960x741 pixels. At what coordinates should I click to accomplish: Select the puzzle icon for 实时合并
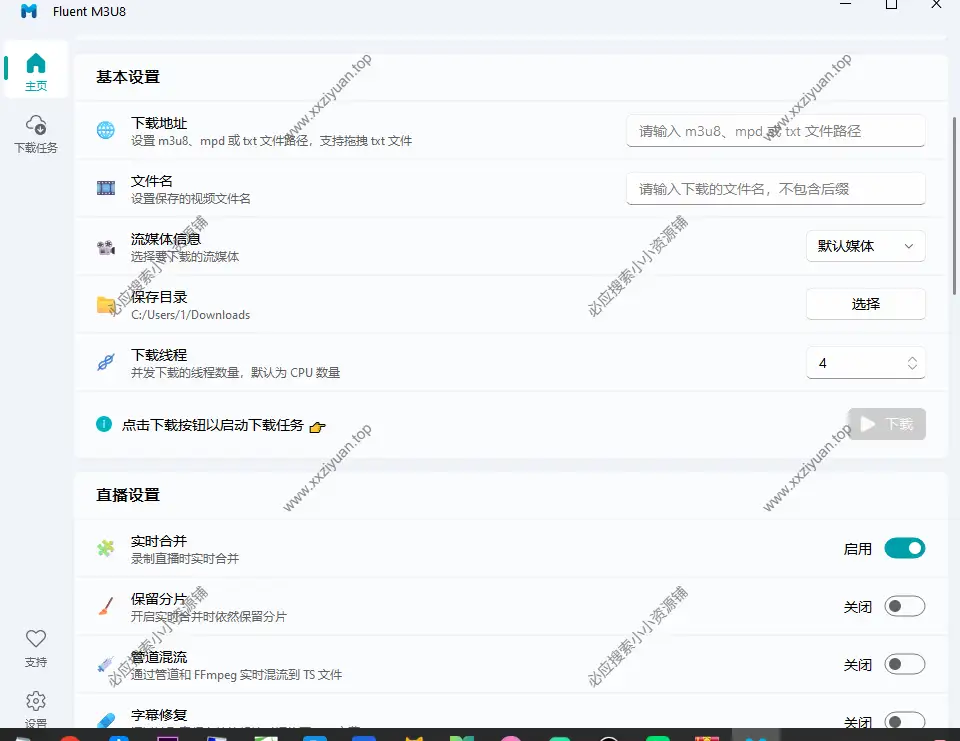105,548
